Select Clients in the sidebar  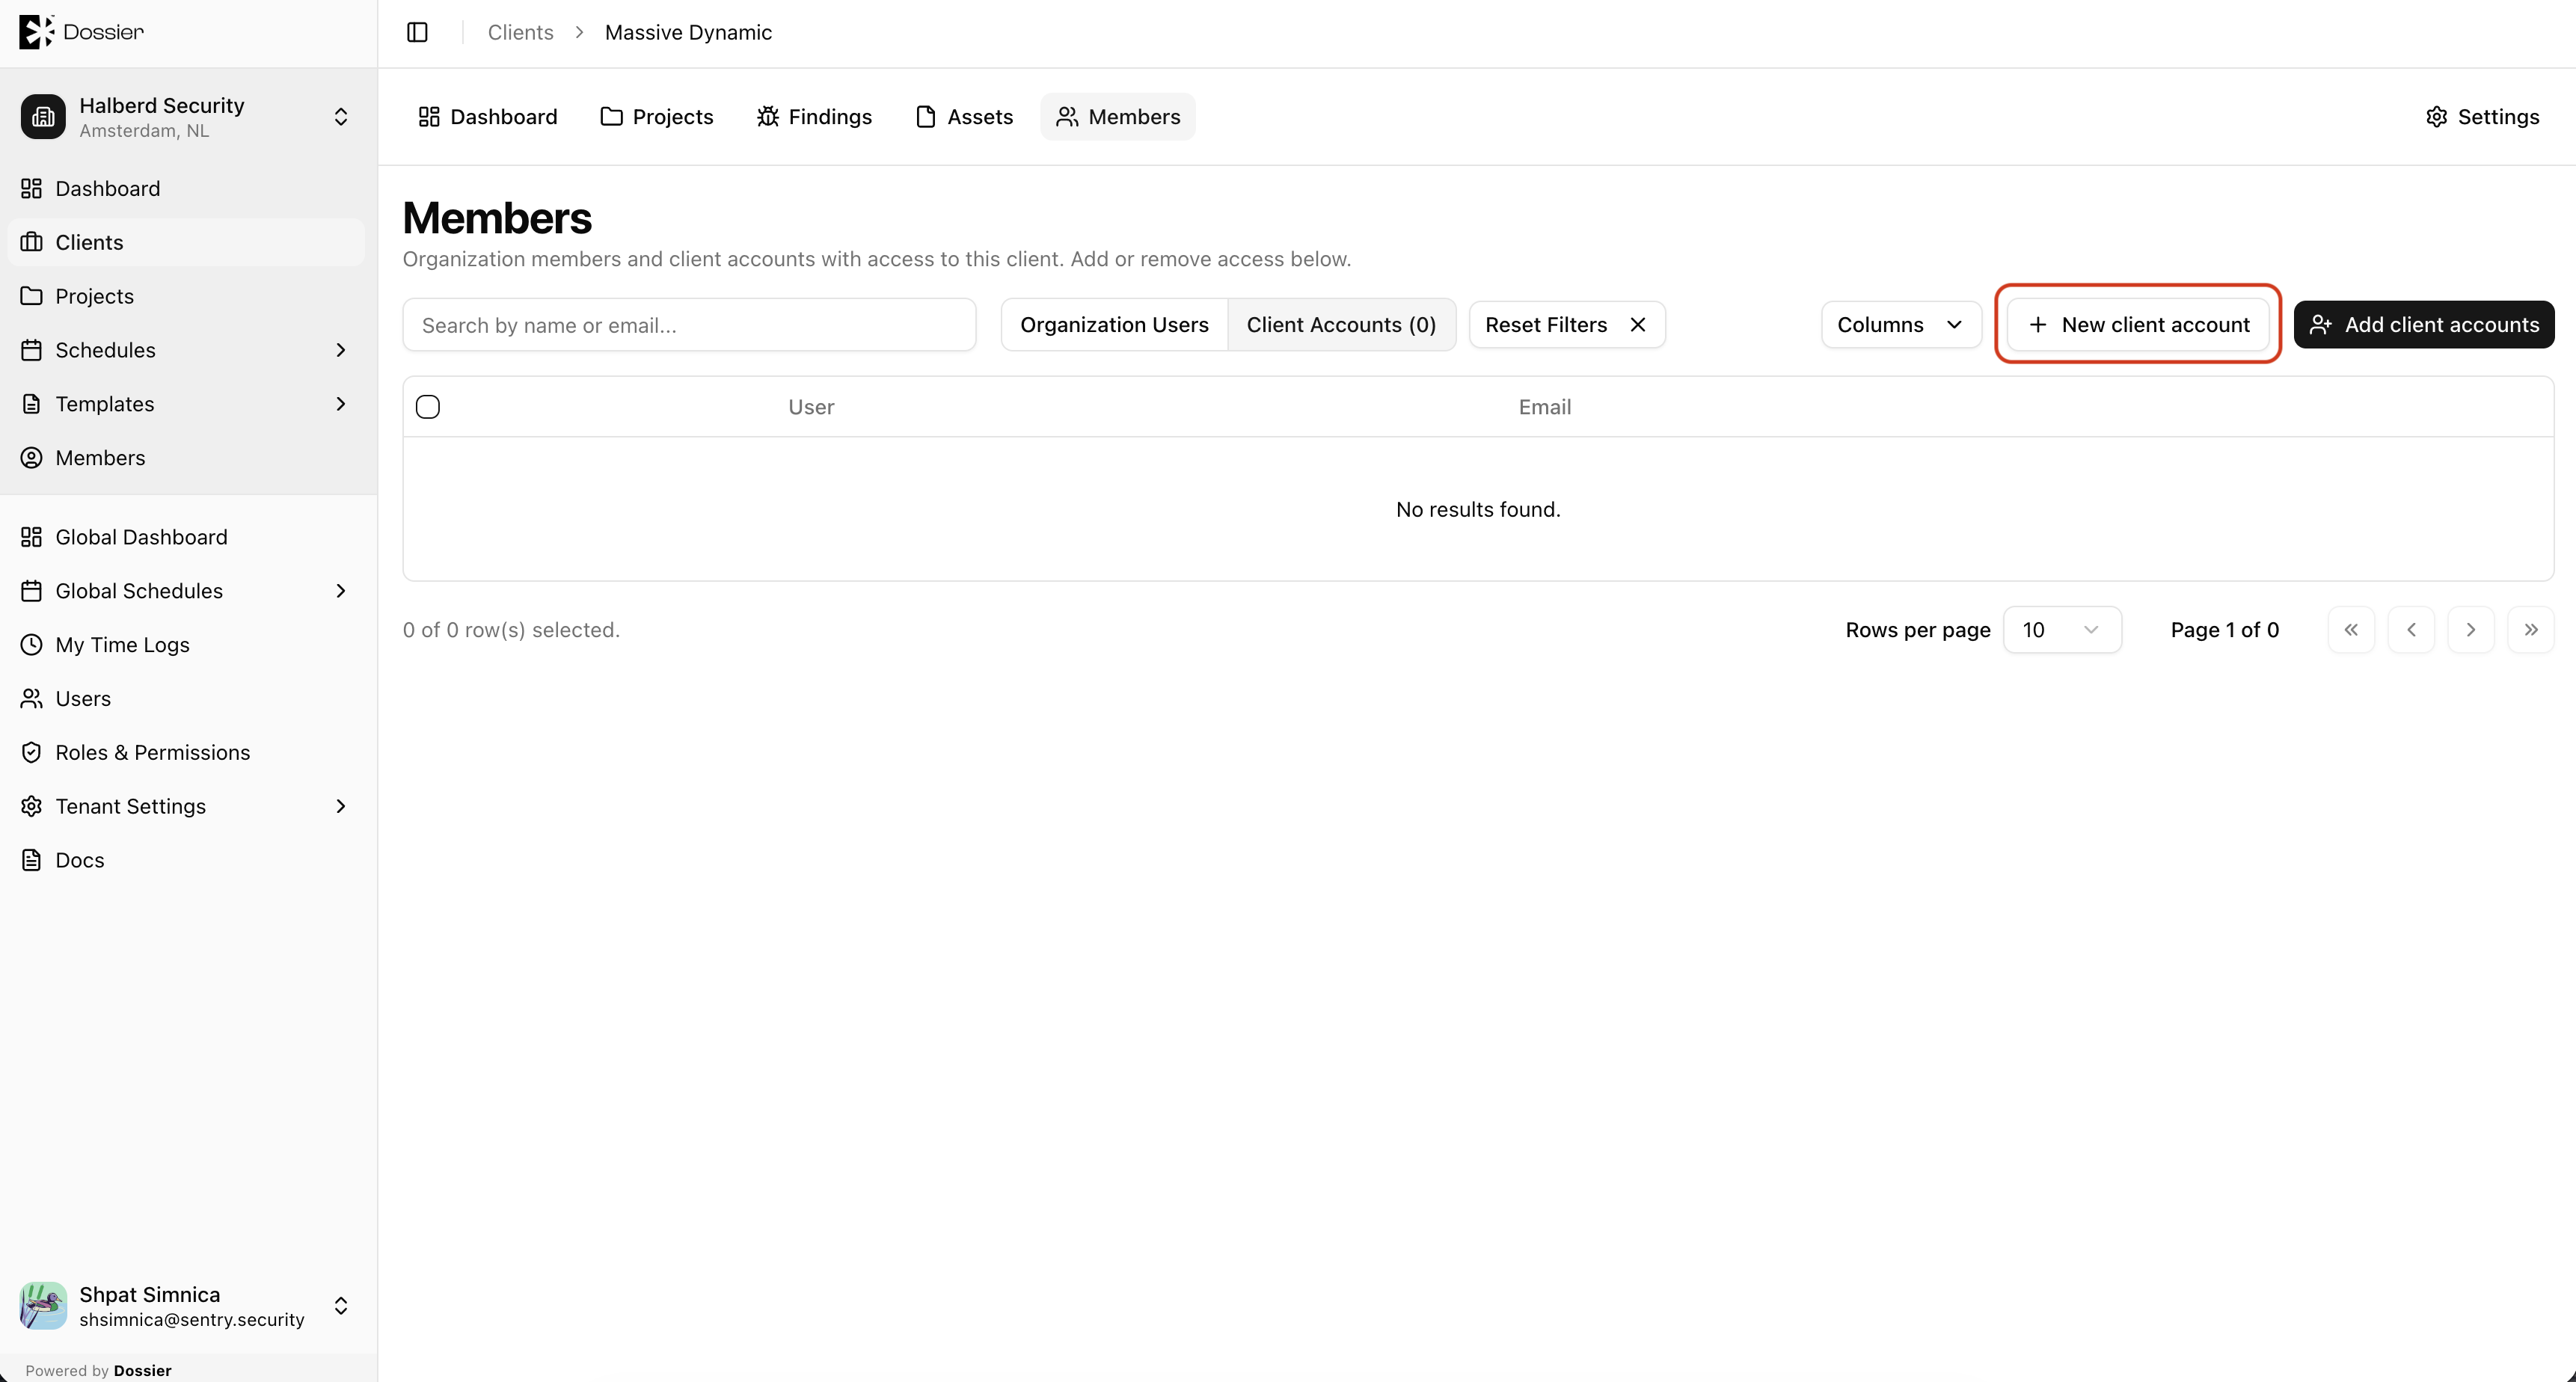click(x=187, y=242)
